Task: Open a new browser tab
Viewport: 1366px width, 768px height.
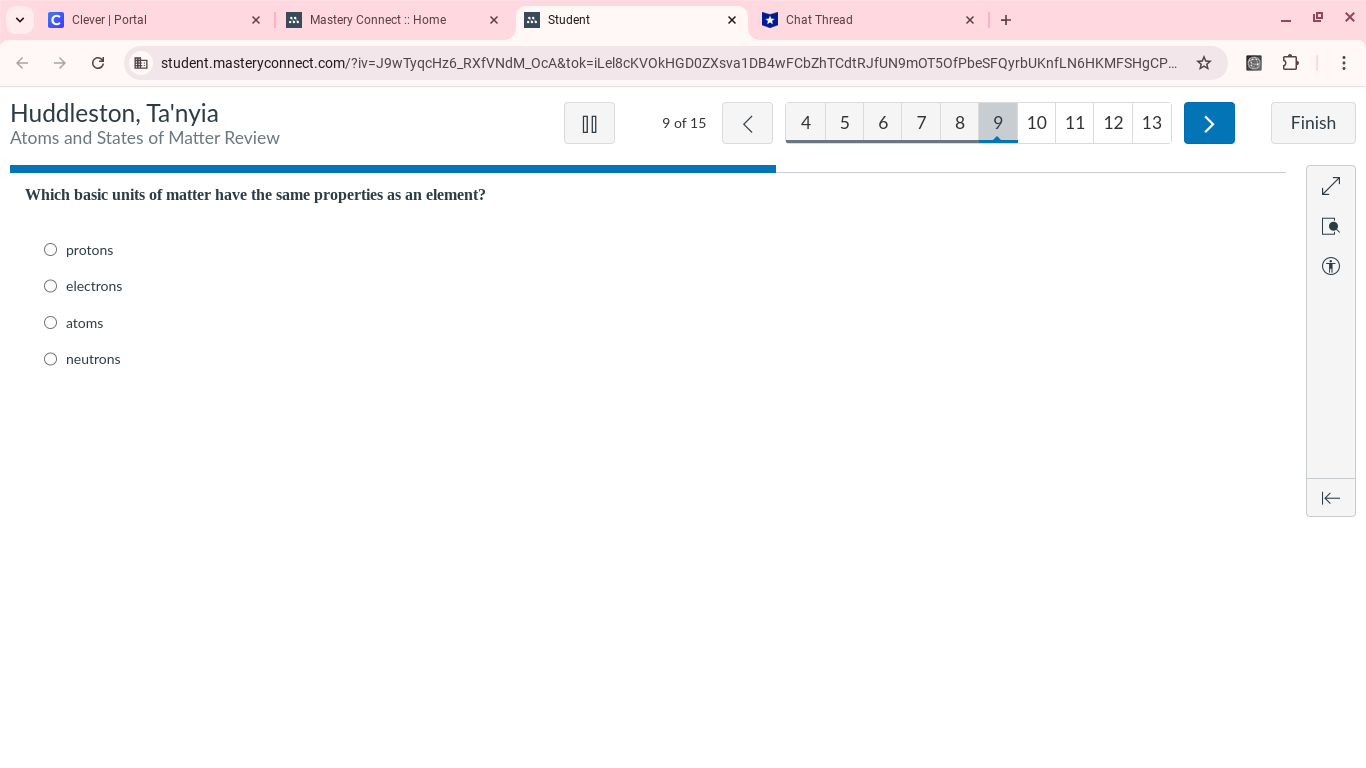Action: coord(1006,20)
